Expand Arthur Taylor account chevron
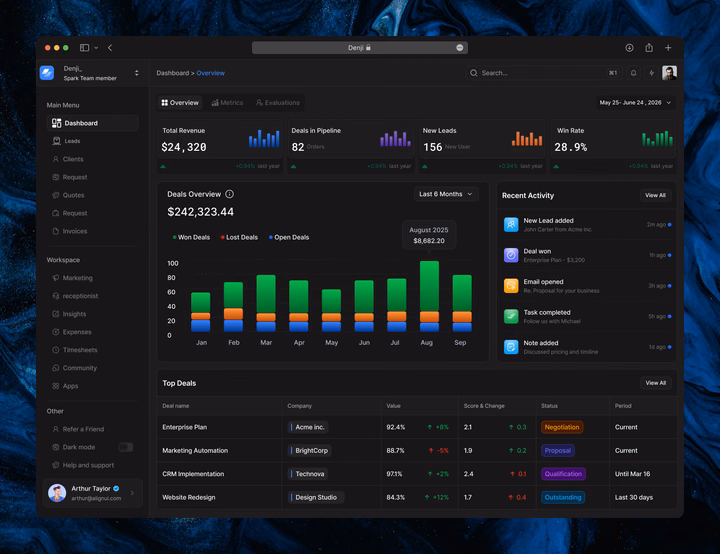The height and width of the screenshot is (554, 720). 132,493
